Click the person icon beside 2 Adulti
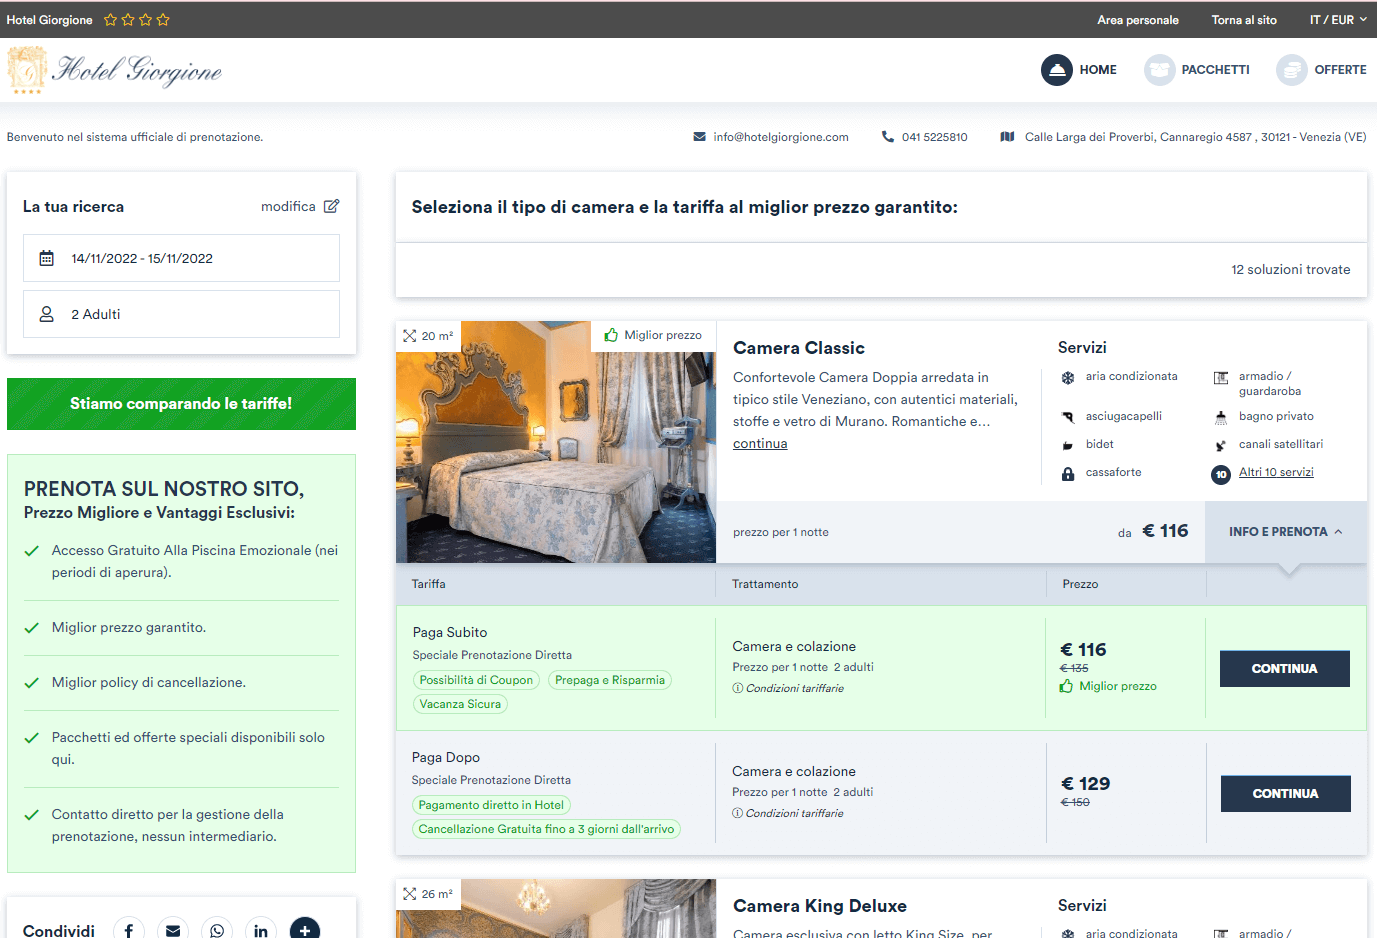The image size is (1377, 938). coord(46,314)
